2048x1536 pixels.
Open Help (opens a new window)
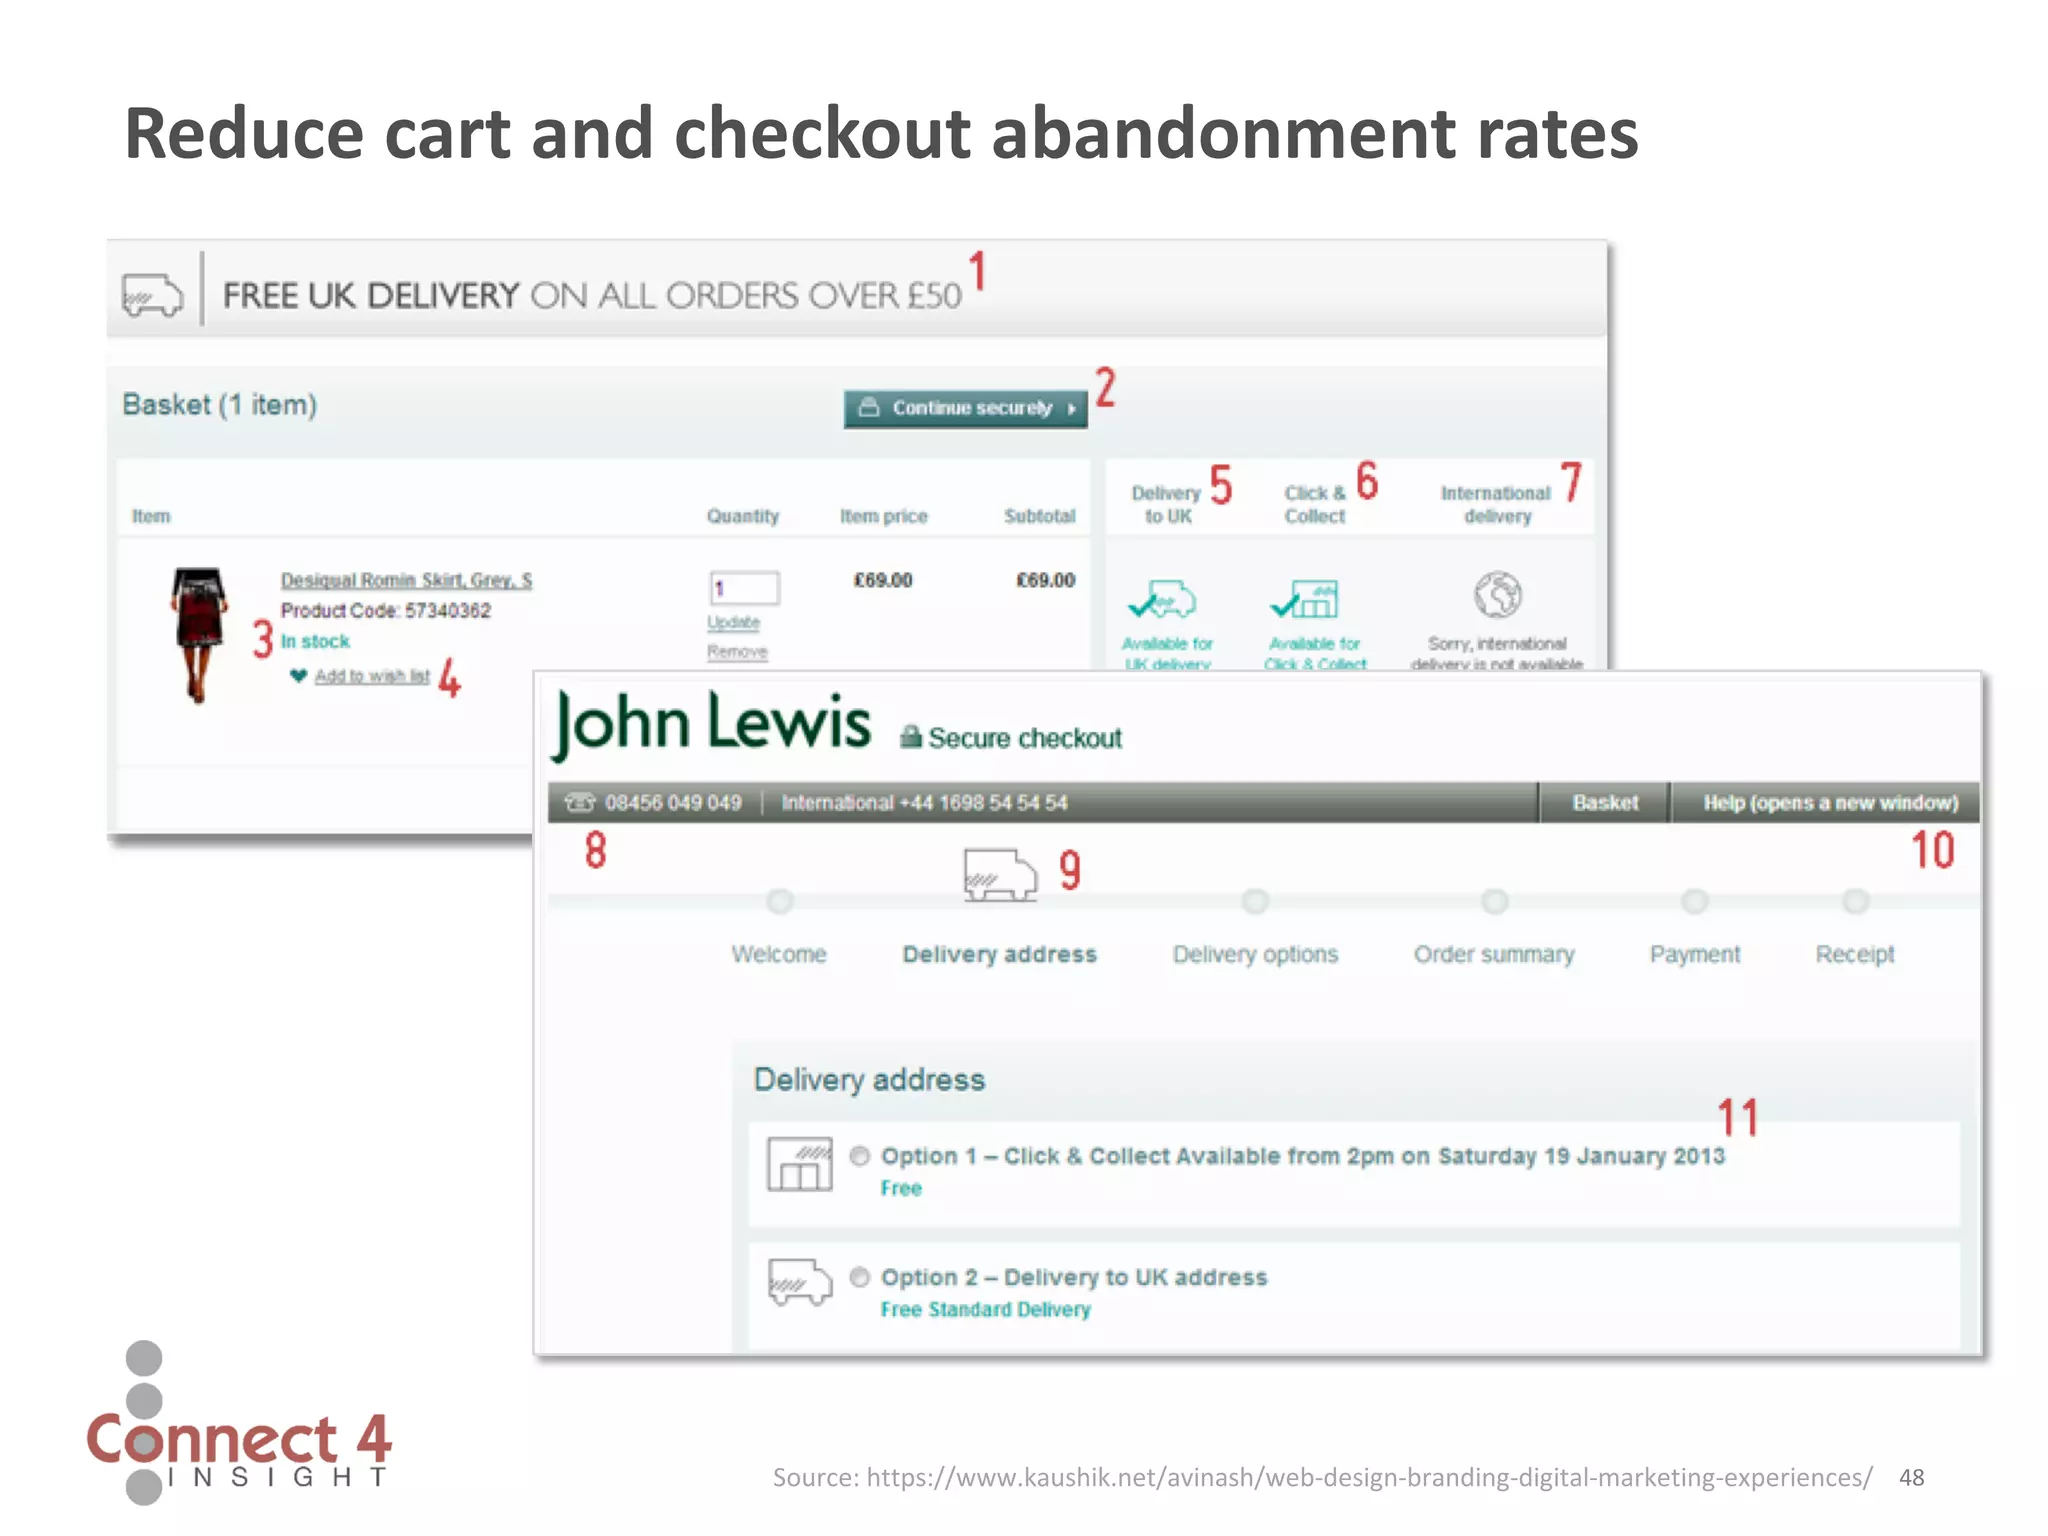click(x=1830, y=802)
